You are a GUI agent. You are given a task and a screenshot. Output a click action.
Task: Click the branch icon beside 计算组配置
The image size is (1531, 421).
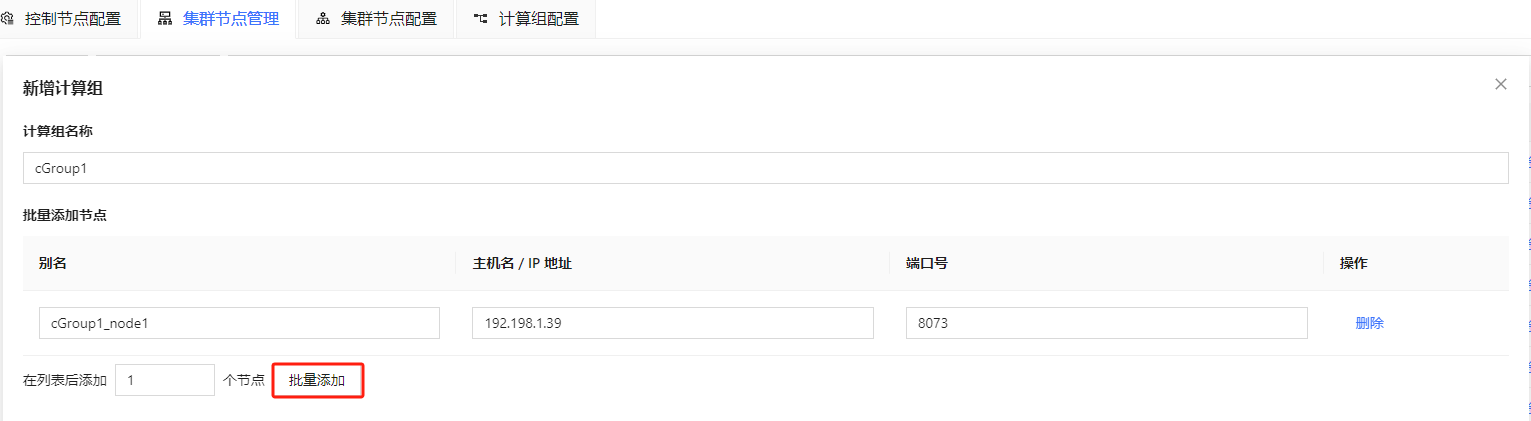pyautogui.click(x=481, y=19)
